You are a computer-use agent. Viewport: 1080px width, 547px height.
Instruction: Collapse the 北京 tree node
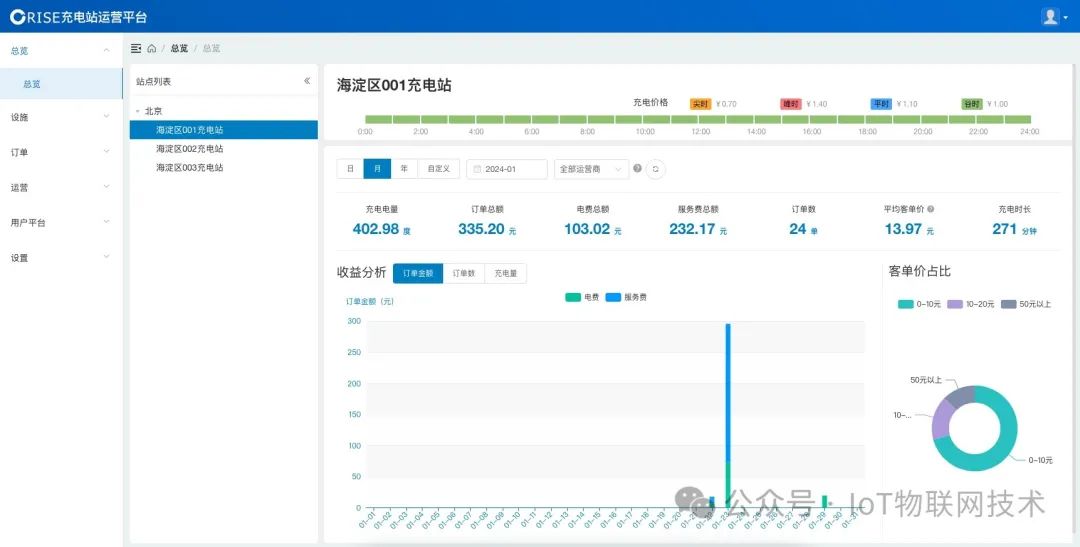click(x=138, y=111)
